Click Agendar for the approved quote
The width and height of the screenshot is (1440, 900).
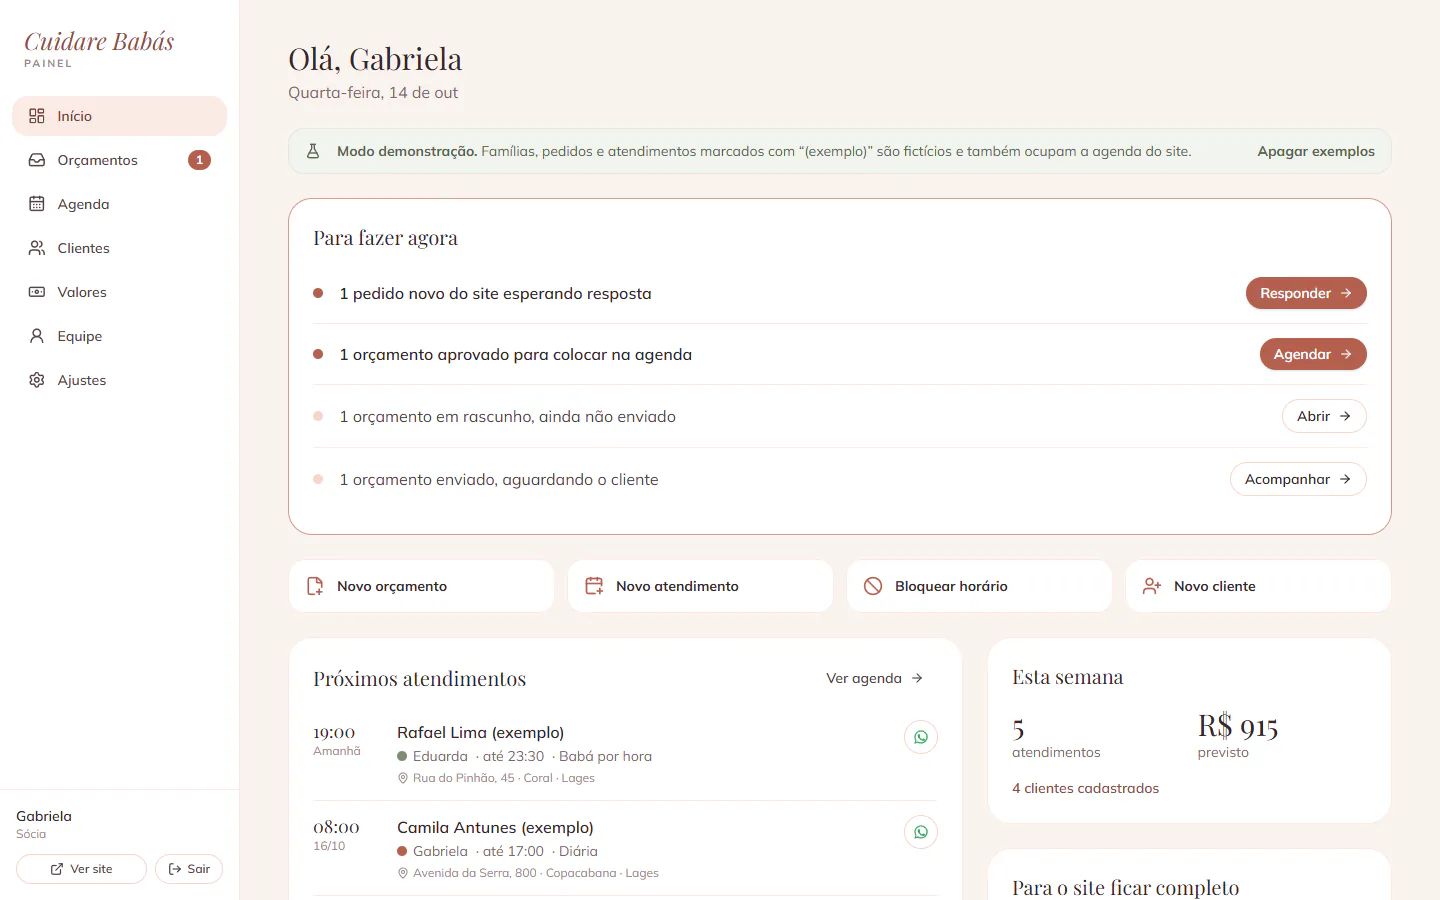pyautogui.click(x=1313, y=354)
